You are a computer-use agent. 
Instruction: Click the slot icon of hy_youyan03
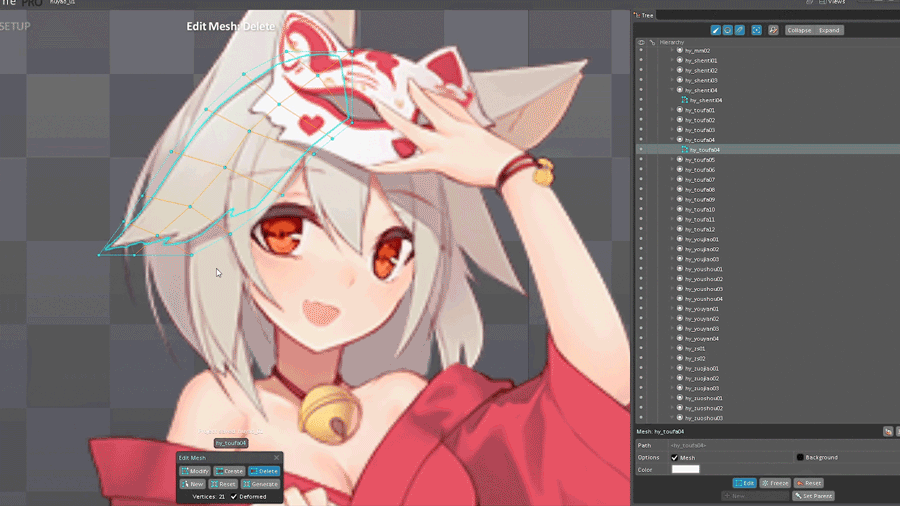pyautogui.click(x=680, y=328)
